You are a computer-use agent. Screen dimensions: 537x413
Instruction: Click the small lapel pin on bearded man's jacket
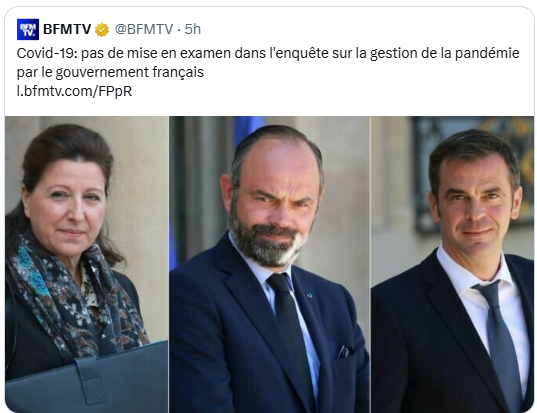click(x=309, y=295)
